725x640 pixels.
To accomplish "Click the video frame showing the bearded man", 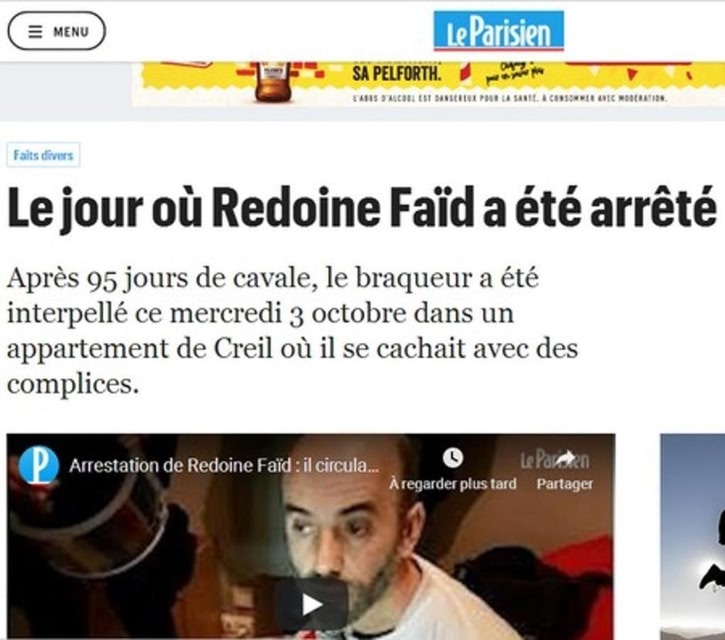I will point(311,537).
